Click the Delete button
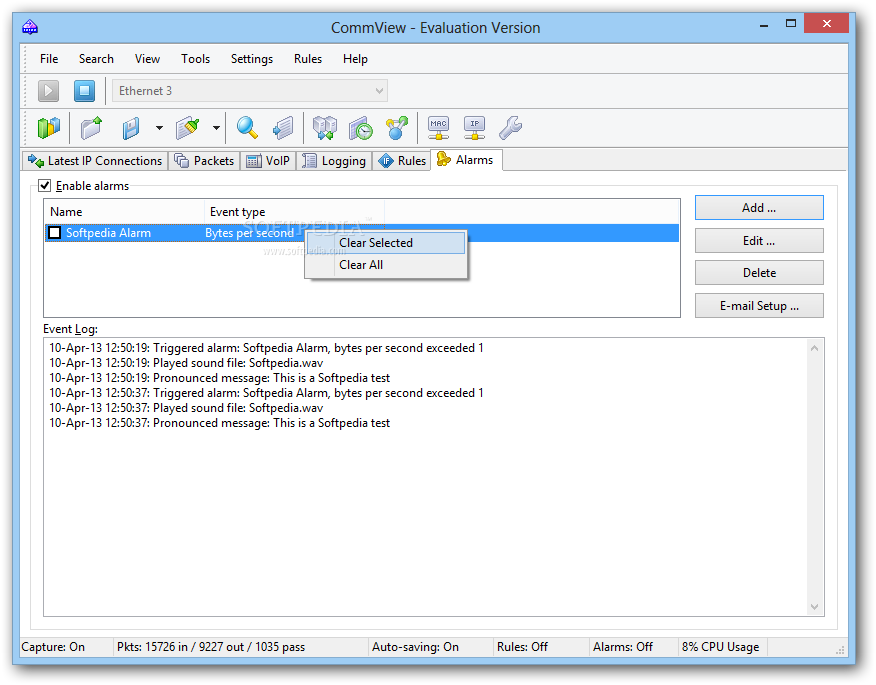This screenshot has height=685, width=876. coord(759,273)
